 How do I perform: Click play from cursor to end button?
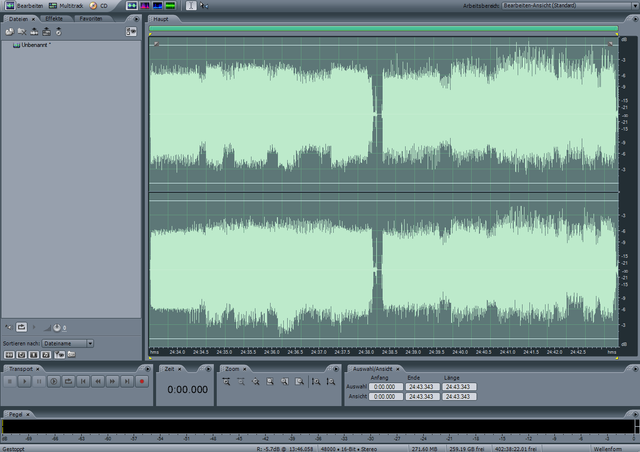[54, 381]
